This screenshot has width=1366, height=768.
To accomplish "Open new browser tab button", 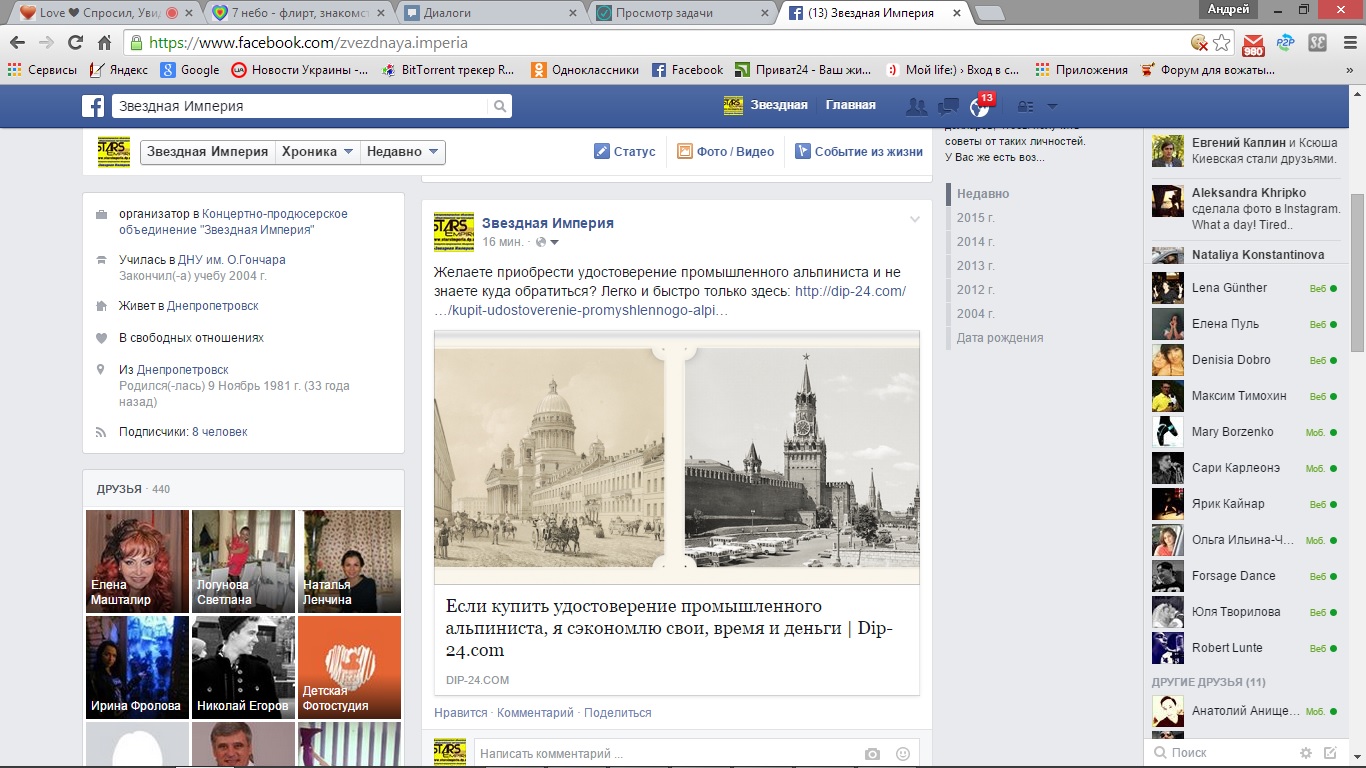I will tap(989, 13).
